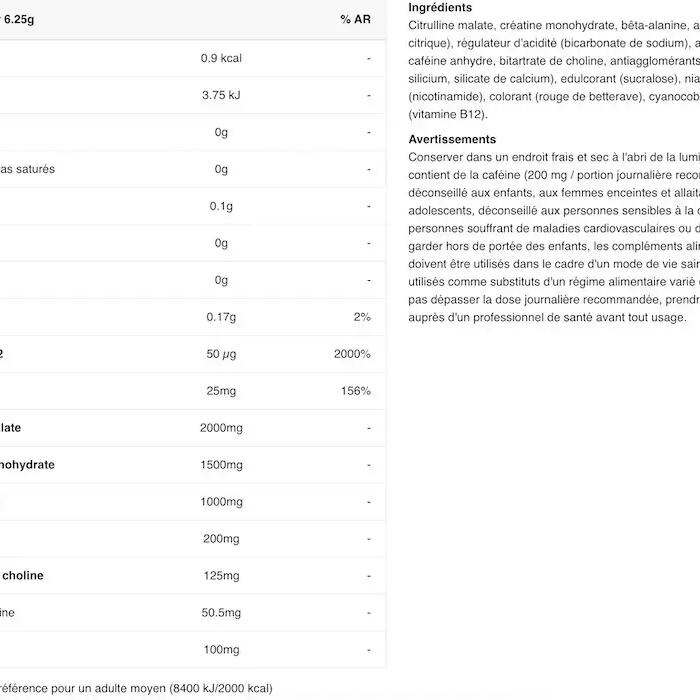Image resolution: width=700 pixels, height=700 pixels.
Task: Click the '125mg' choline amount
Action: click(221, 576)
